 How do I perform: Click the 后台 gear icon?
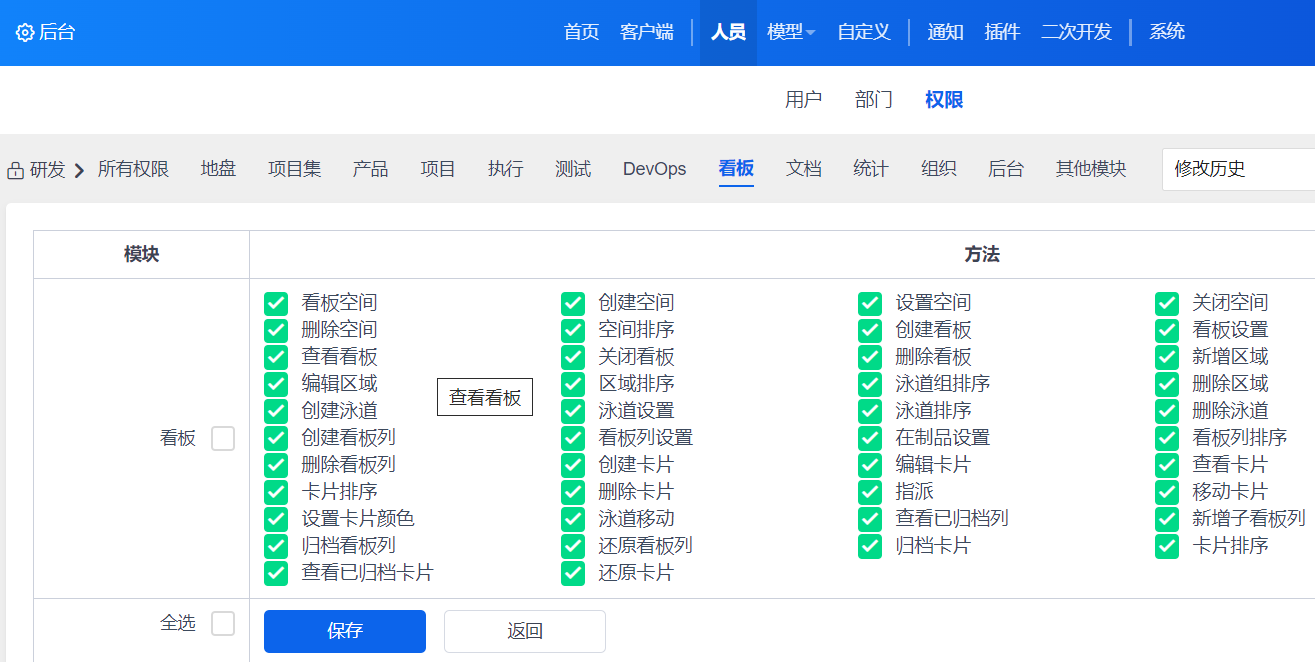(25, 33)
